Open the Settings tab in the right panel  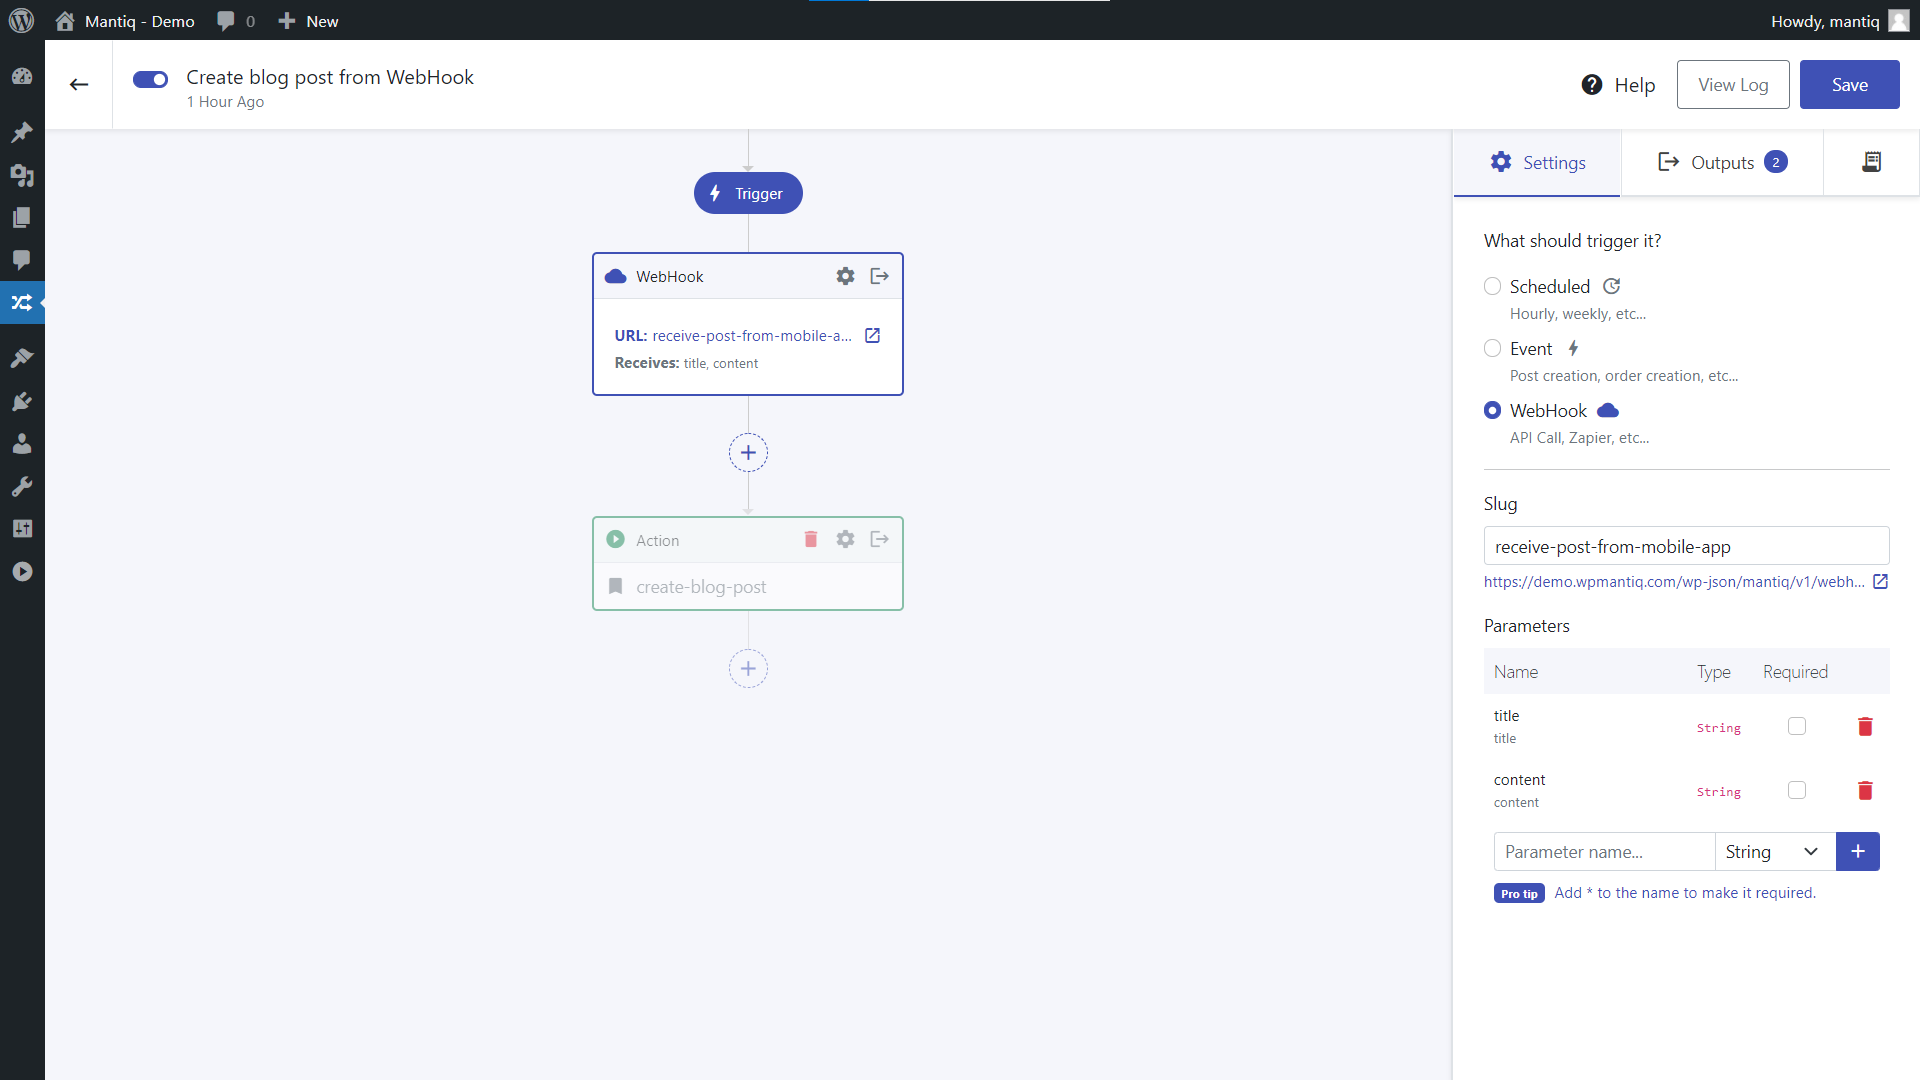[1537, 162]
